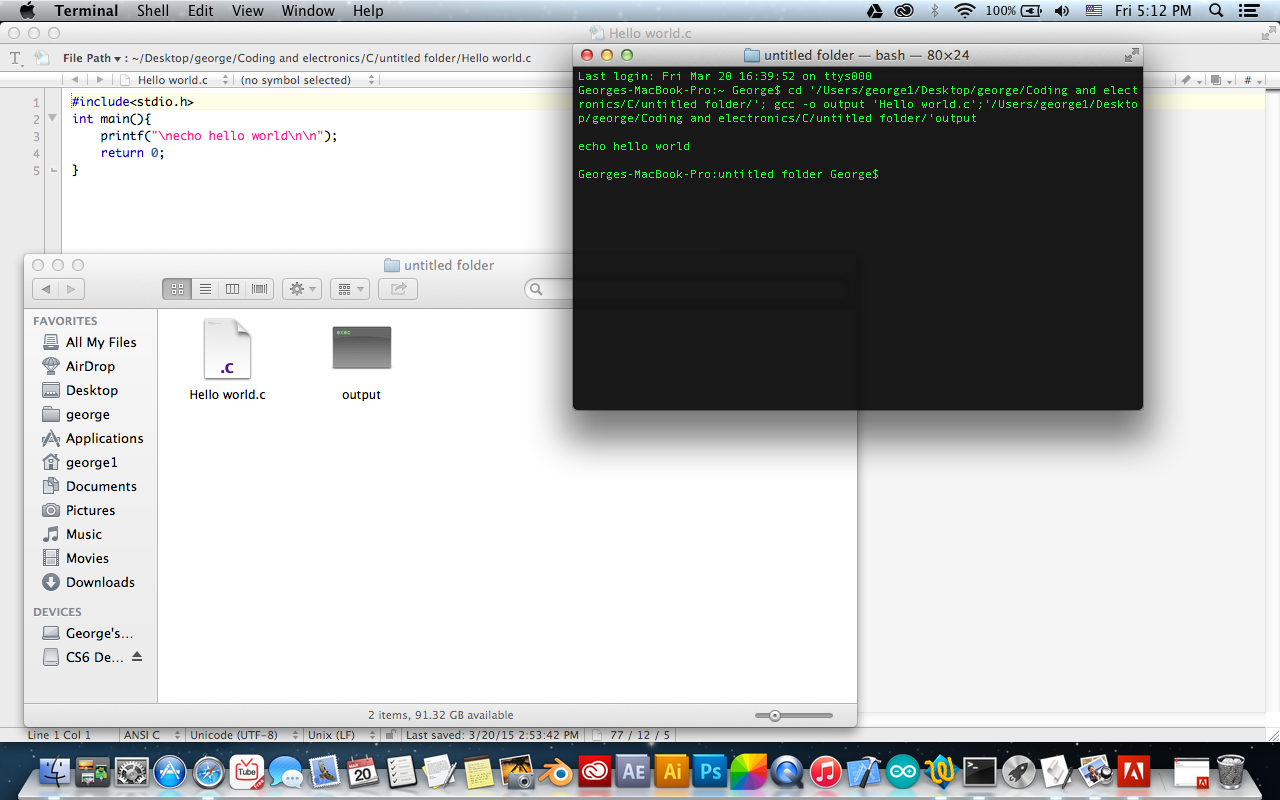
Task: Launch Adobe Illustrator from the Dock
Action: coord(671,771)
